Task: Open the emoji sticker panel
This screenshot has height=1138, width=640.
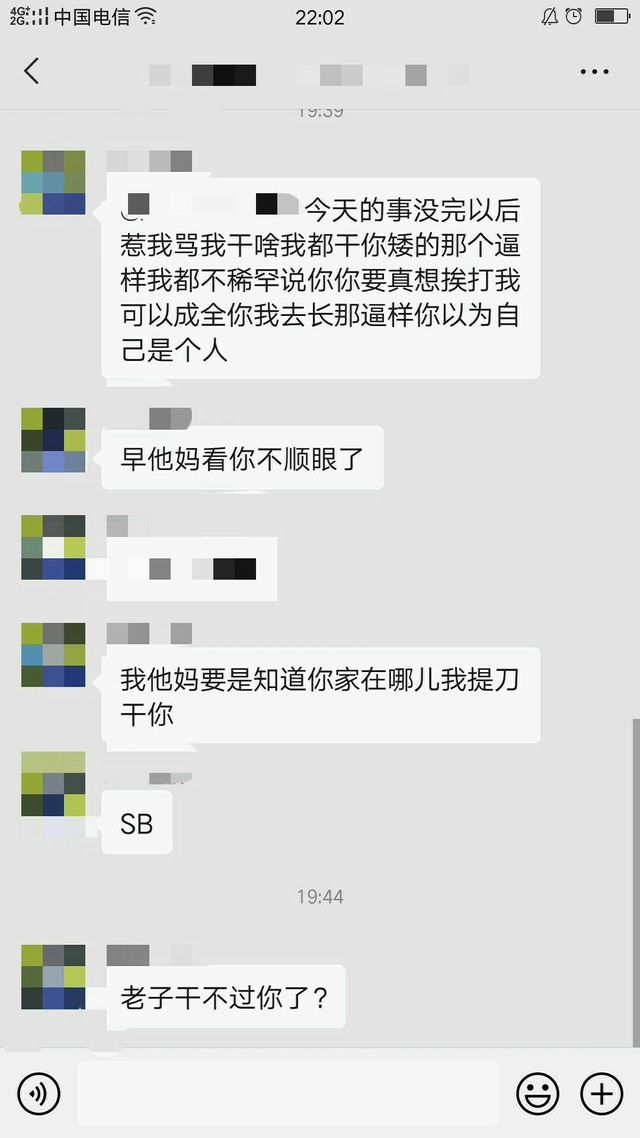Action: click(538, 1093)
